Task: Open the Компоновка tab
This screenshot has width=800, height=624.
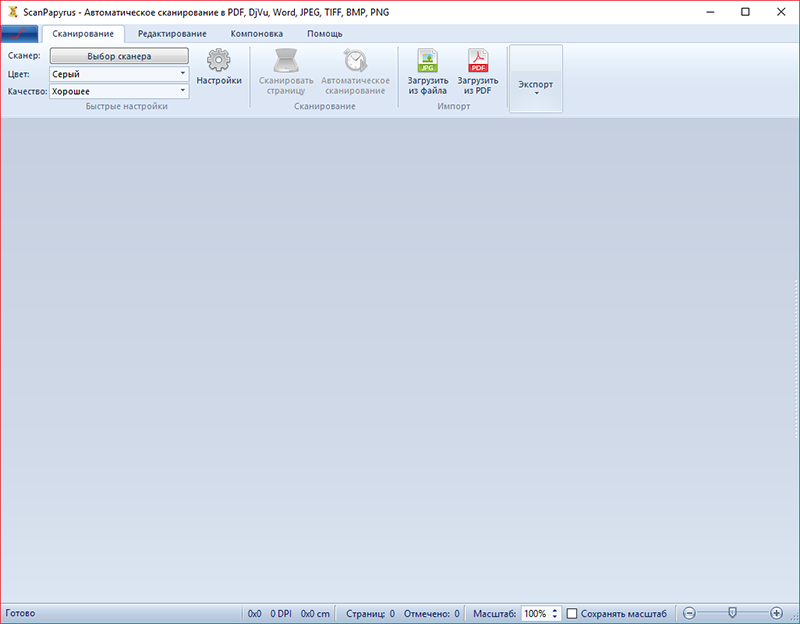Action: tap(257, 34)
